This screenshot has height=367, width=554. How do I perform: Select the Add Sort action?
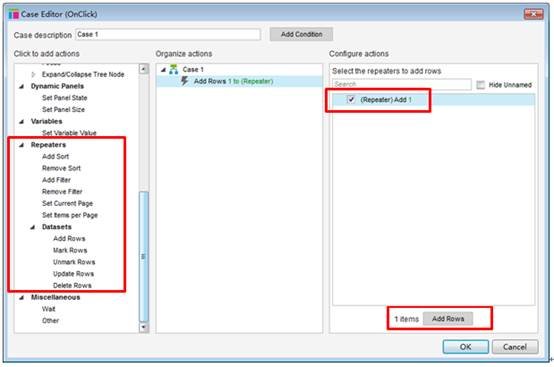[x=55, y=156]
